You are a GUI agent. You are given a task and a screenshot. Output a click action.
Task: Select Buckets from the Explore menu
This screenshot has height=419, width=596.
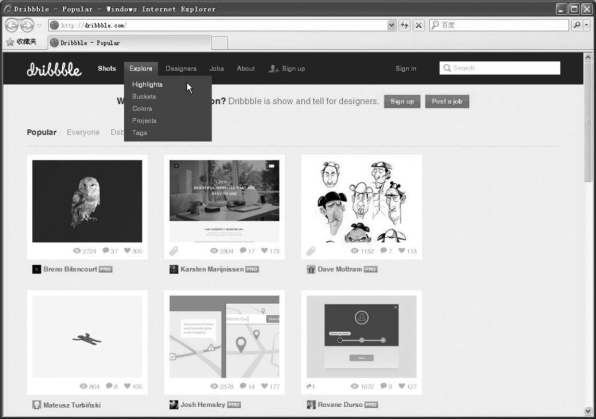click(x=144, y=97)
